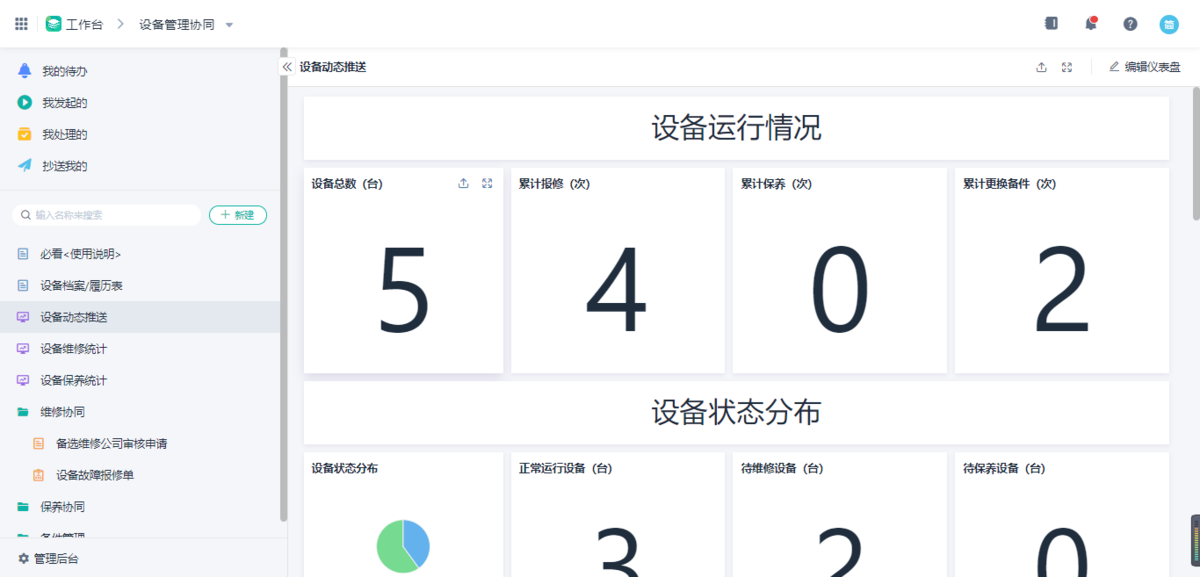1200x577 pixels.
Task: Click 编辑仪表盘 button
Action: [1144, 67]
